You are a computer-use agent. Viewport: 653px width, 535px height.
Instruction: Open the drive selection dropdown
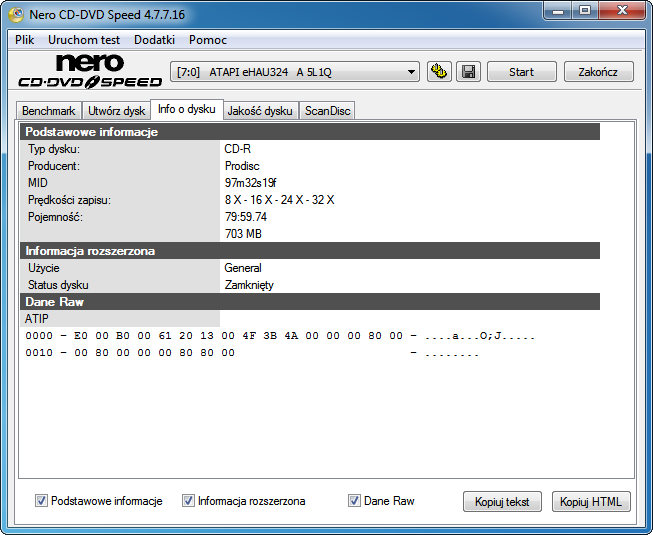click(295, 72)
